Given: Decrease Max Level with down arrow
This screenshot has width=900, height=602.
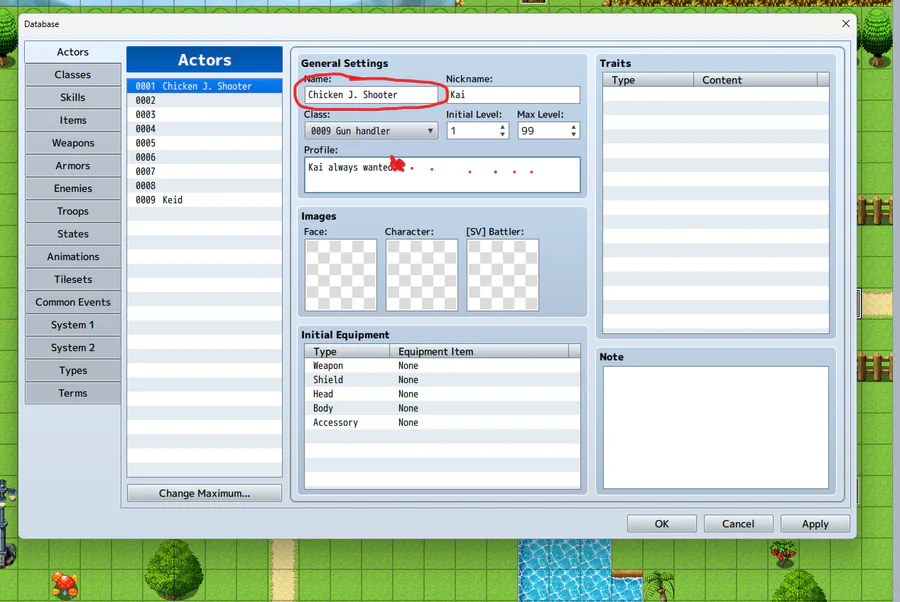Looking at the screenshot, I should [x=573, y=135].
